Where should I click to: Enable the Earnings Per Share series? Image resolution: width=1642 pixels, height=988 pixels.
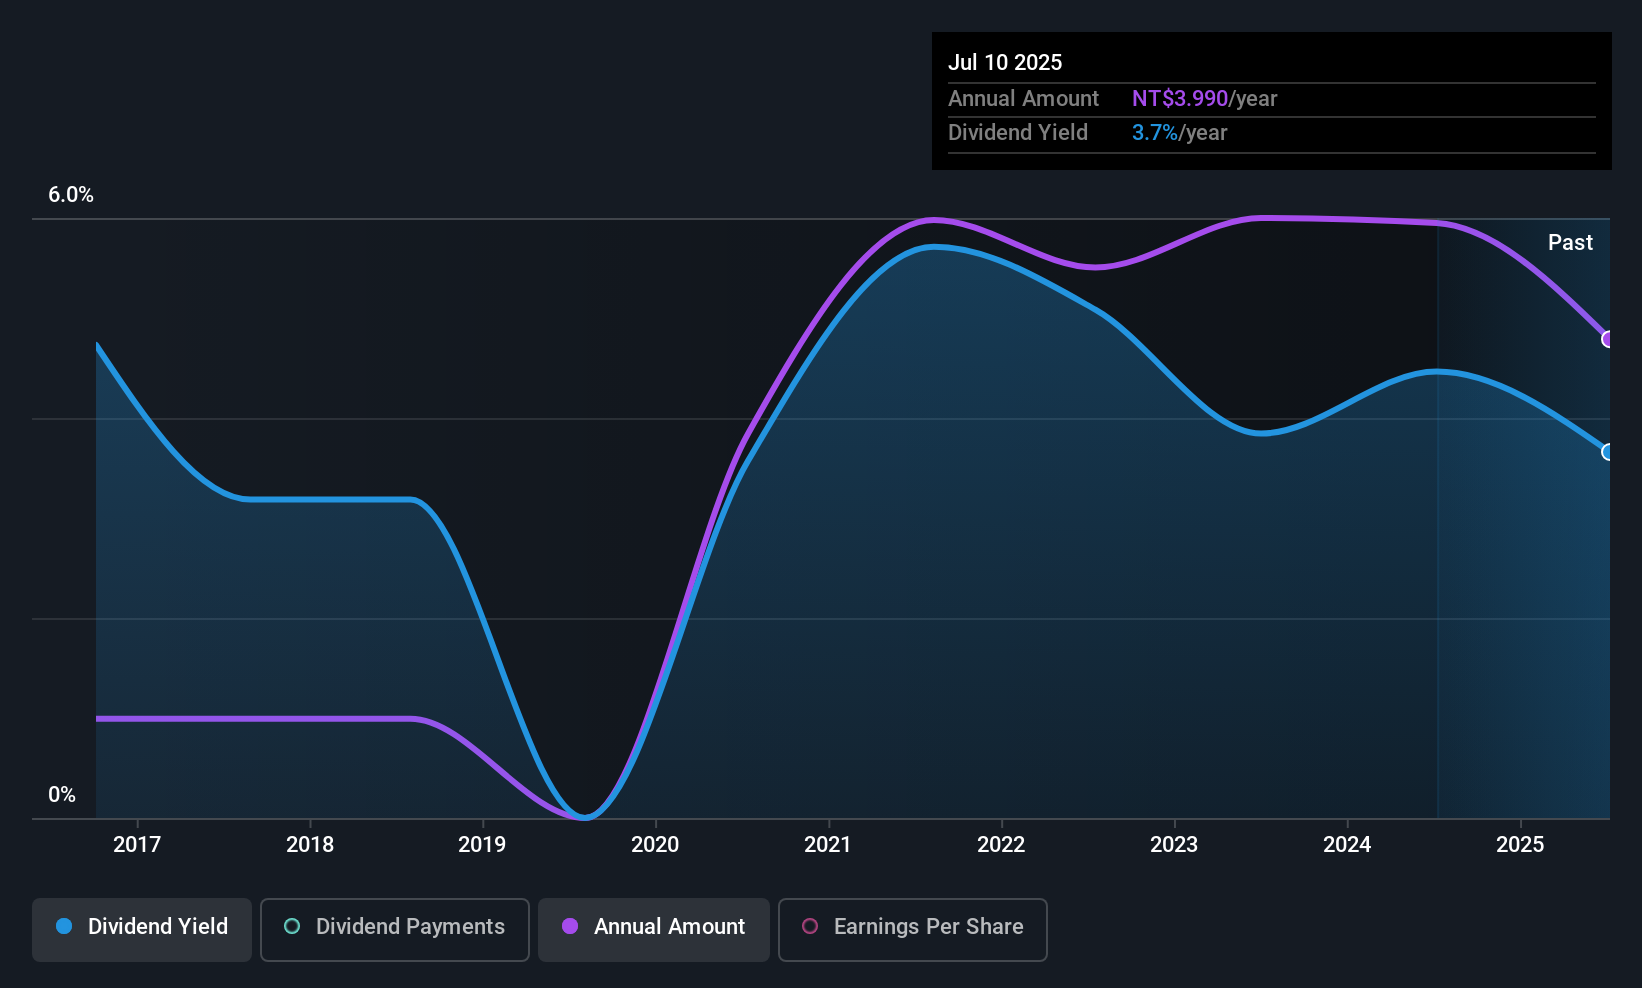click(911, 927)
